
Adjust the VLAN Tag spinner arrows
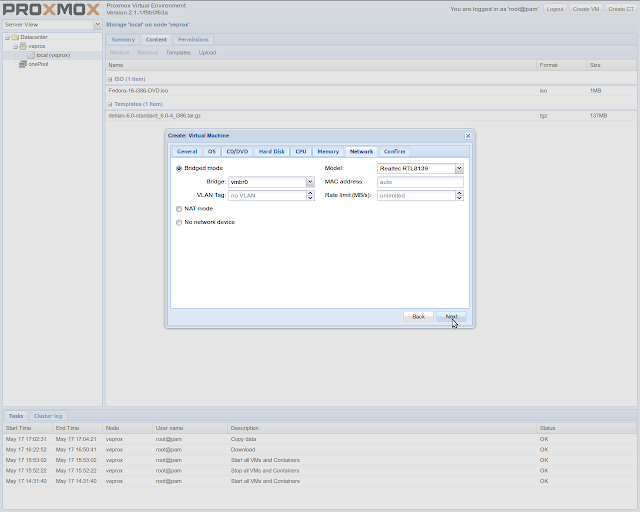pyautogui.click(x=310, y=196)
